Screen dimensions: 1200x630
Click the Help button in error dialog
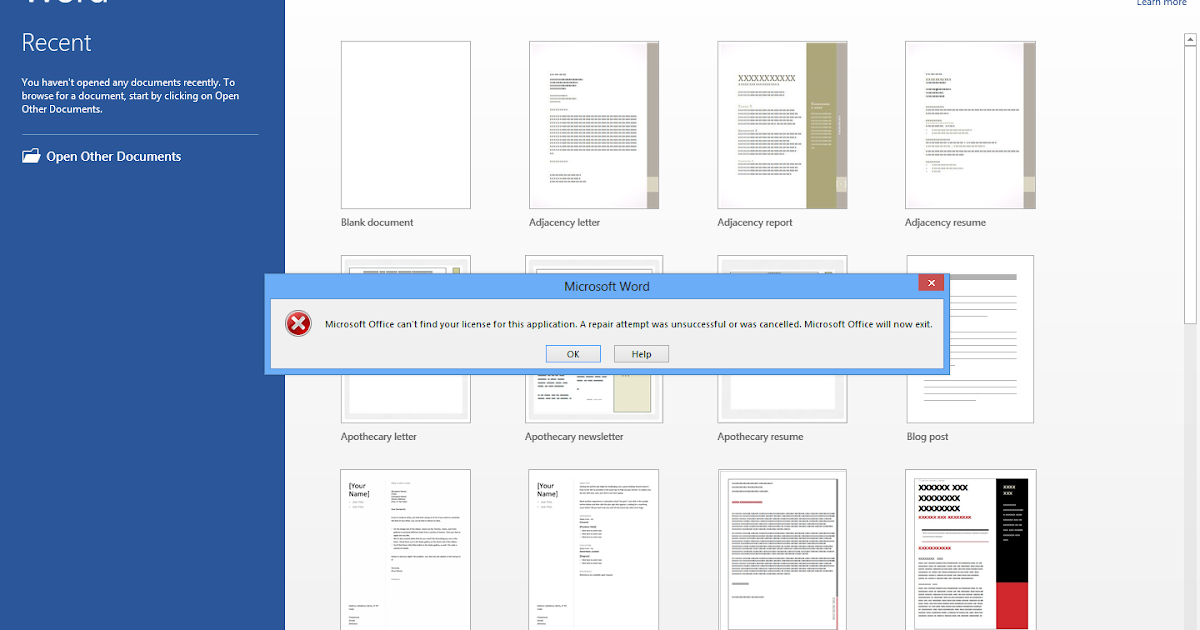point(641,354)
